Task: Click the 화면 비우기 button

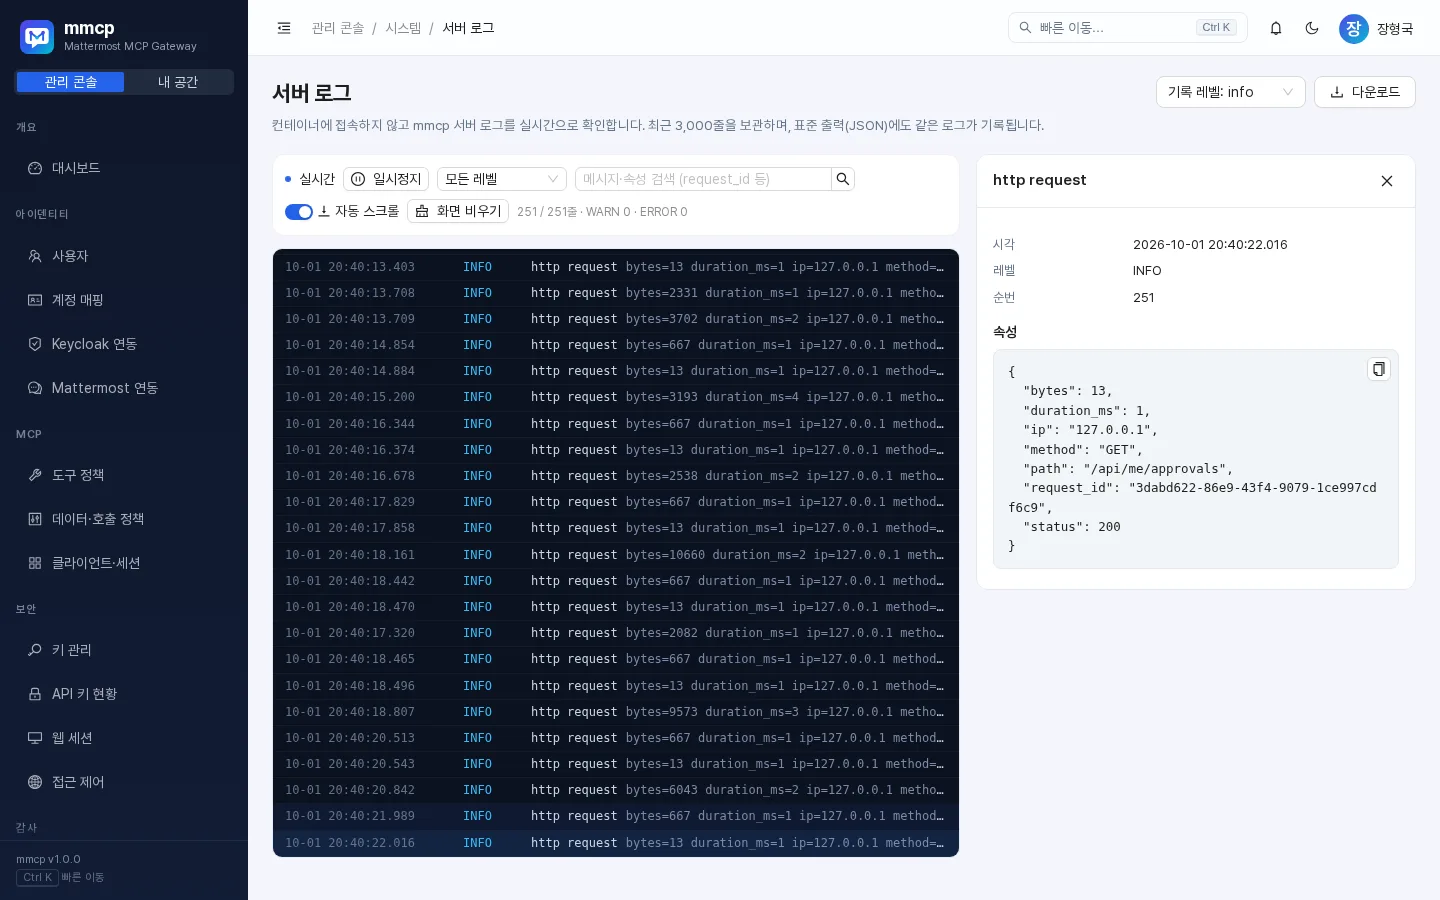Action: click(458, 211)
